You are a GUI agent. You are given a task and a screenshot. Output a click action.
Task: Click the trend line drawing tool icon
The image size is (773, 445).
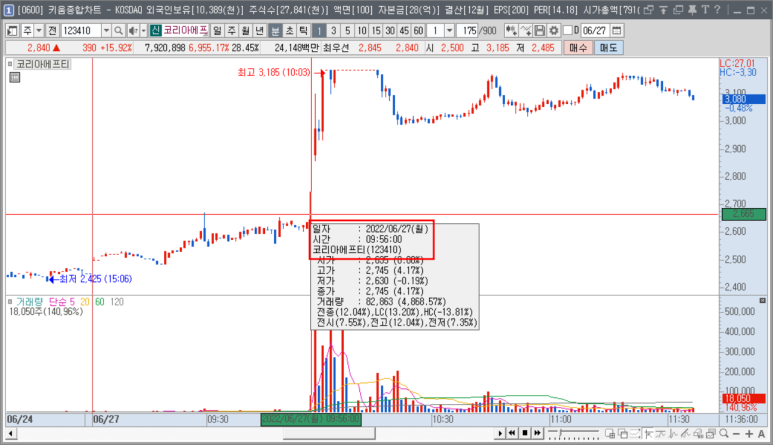pyautogui.click(x=686, y=433)
